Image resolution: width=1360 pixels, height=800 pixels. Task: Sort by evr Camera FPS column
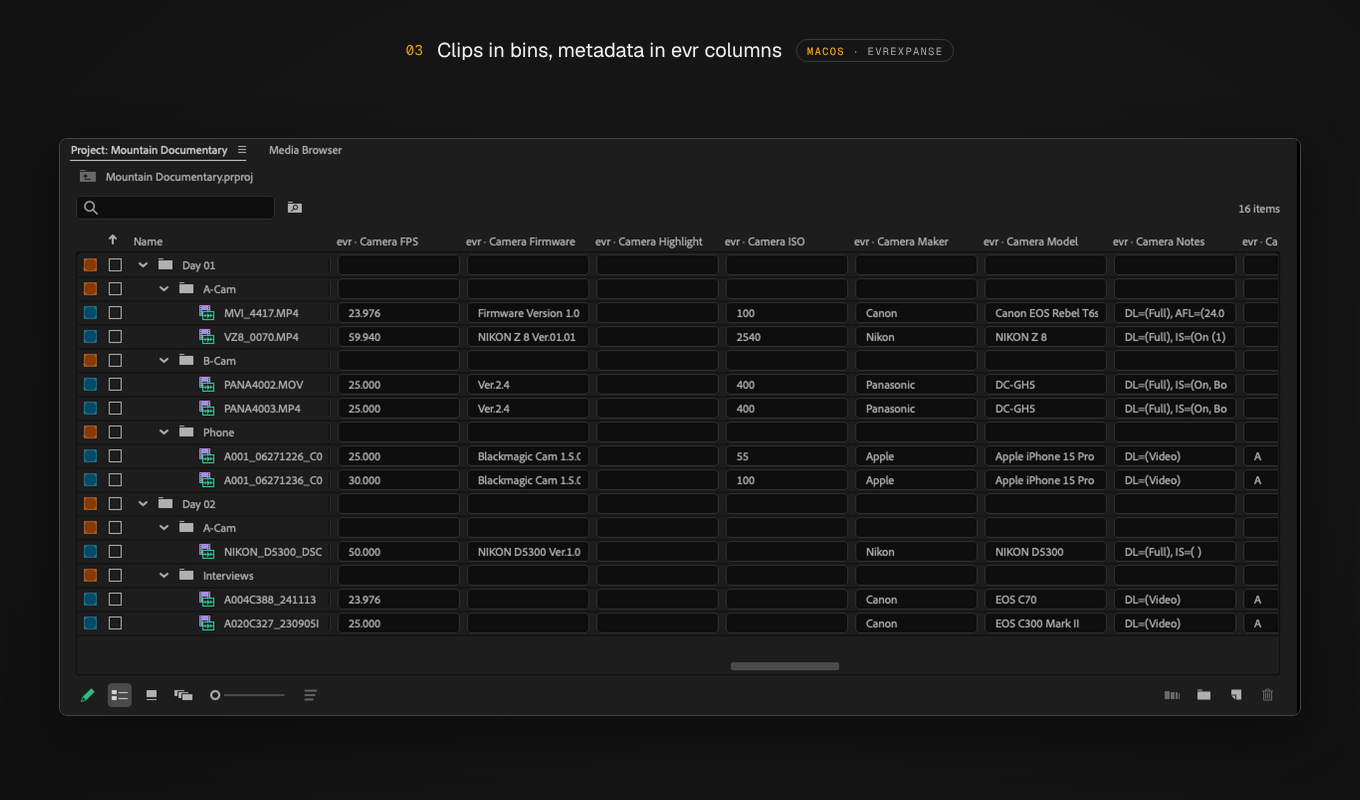(x=377, y=241)
